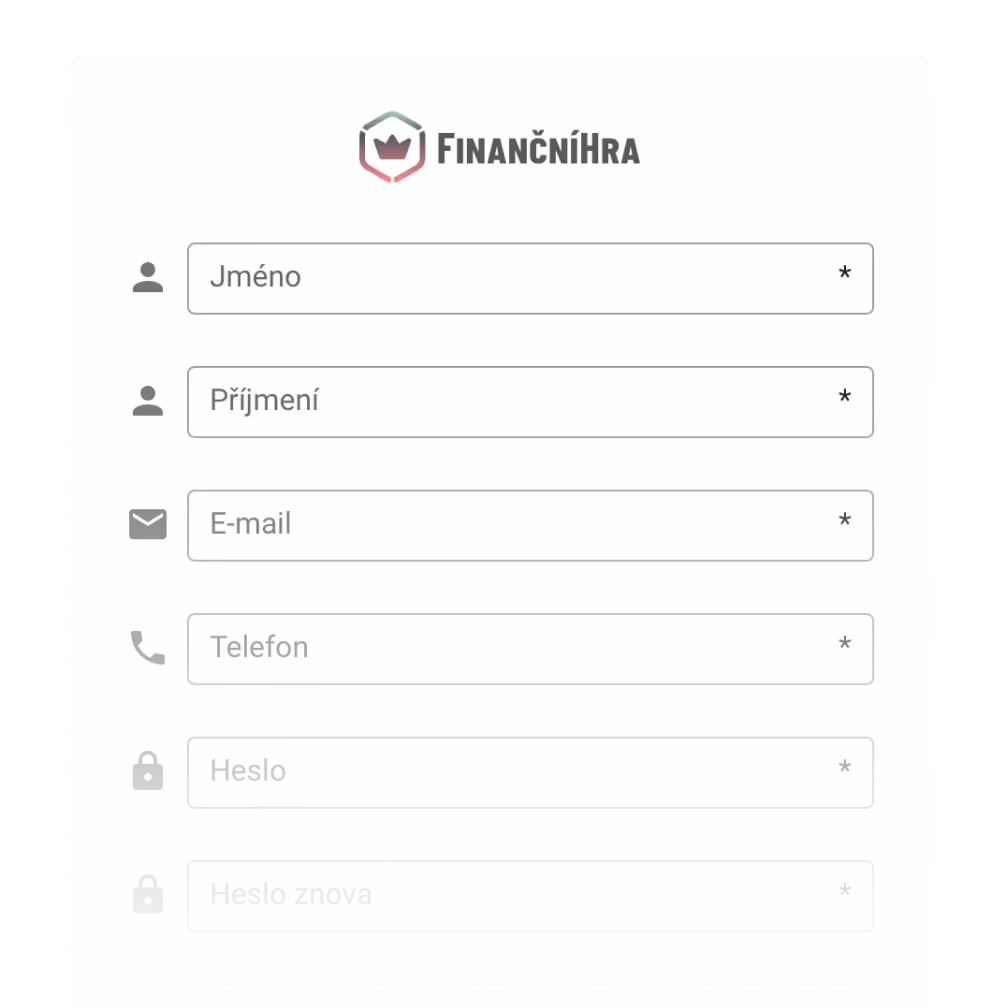This screenshot has height=1008, width=992.
Task: Click the asterisk in the Telefon field
Action: (845, 644)
